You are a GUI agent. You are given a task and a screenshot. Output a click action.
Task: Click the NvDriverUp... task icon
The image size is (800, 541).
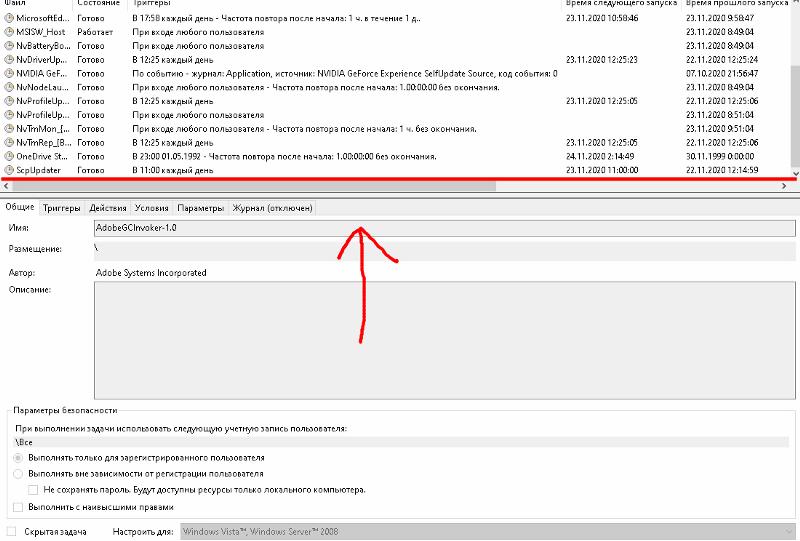pos(9,59)
